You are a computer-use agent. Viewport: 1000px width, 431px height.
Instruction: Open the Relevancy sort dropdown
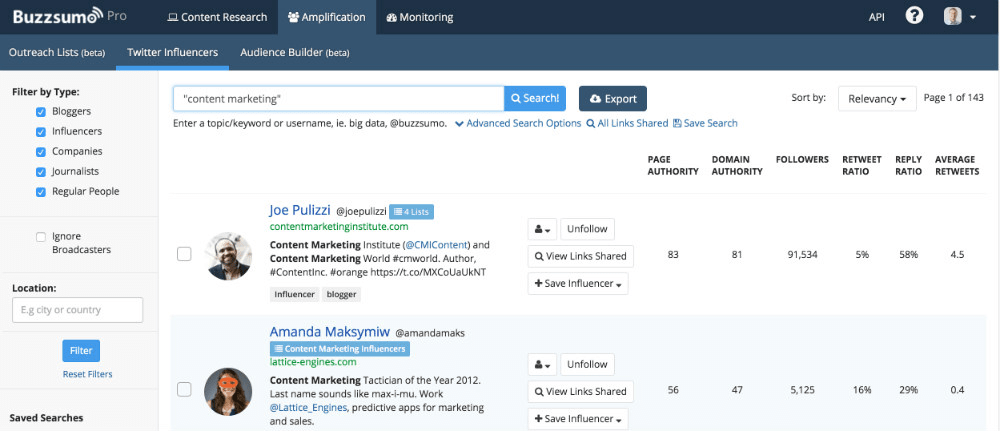point(877,98)
